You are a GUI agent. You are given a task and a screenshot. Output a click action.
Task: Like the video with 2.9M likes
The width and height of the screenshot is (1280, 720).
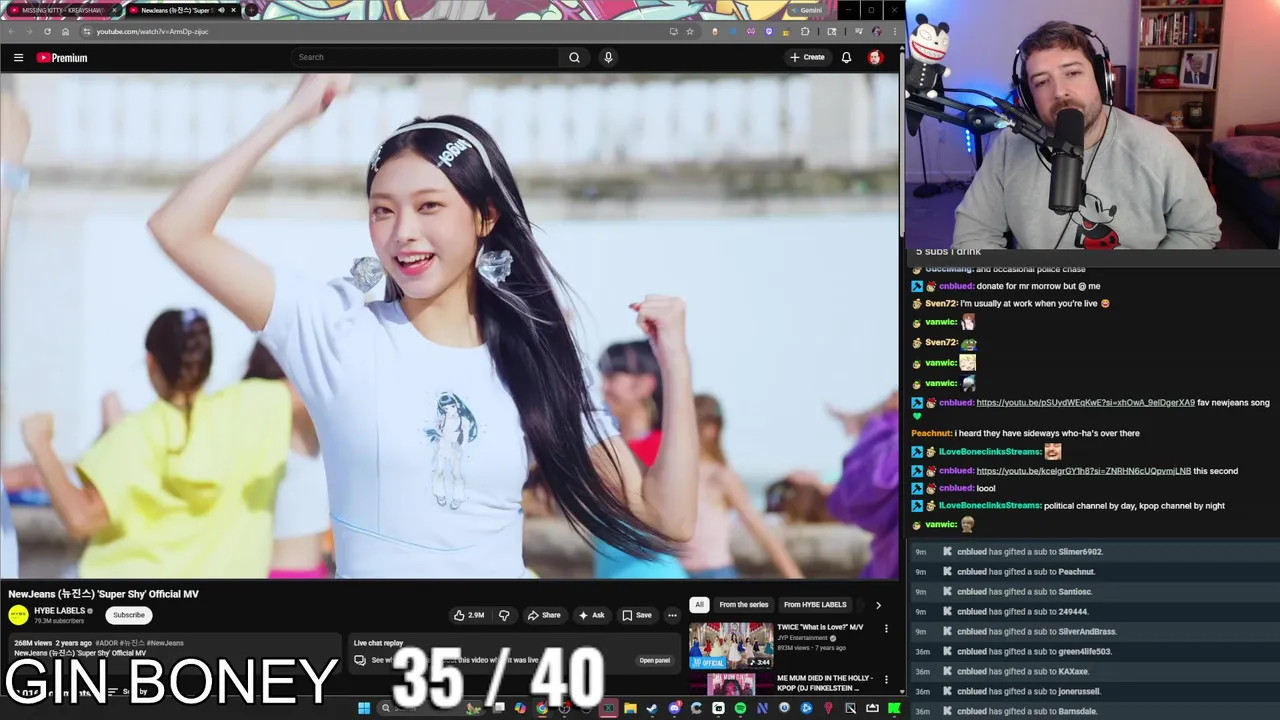(469, 615)
